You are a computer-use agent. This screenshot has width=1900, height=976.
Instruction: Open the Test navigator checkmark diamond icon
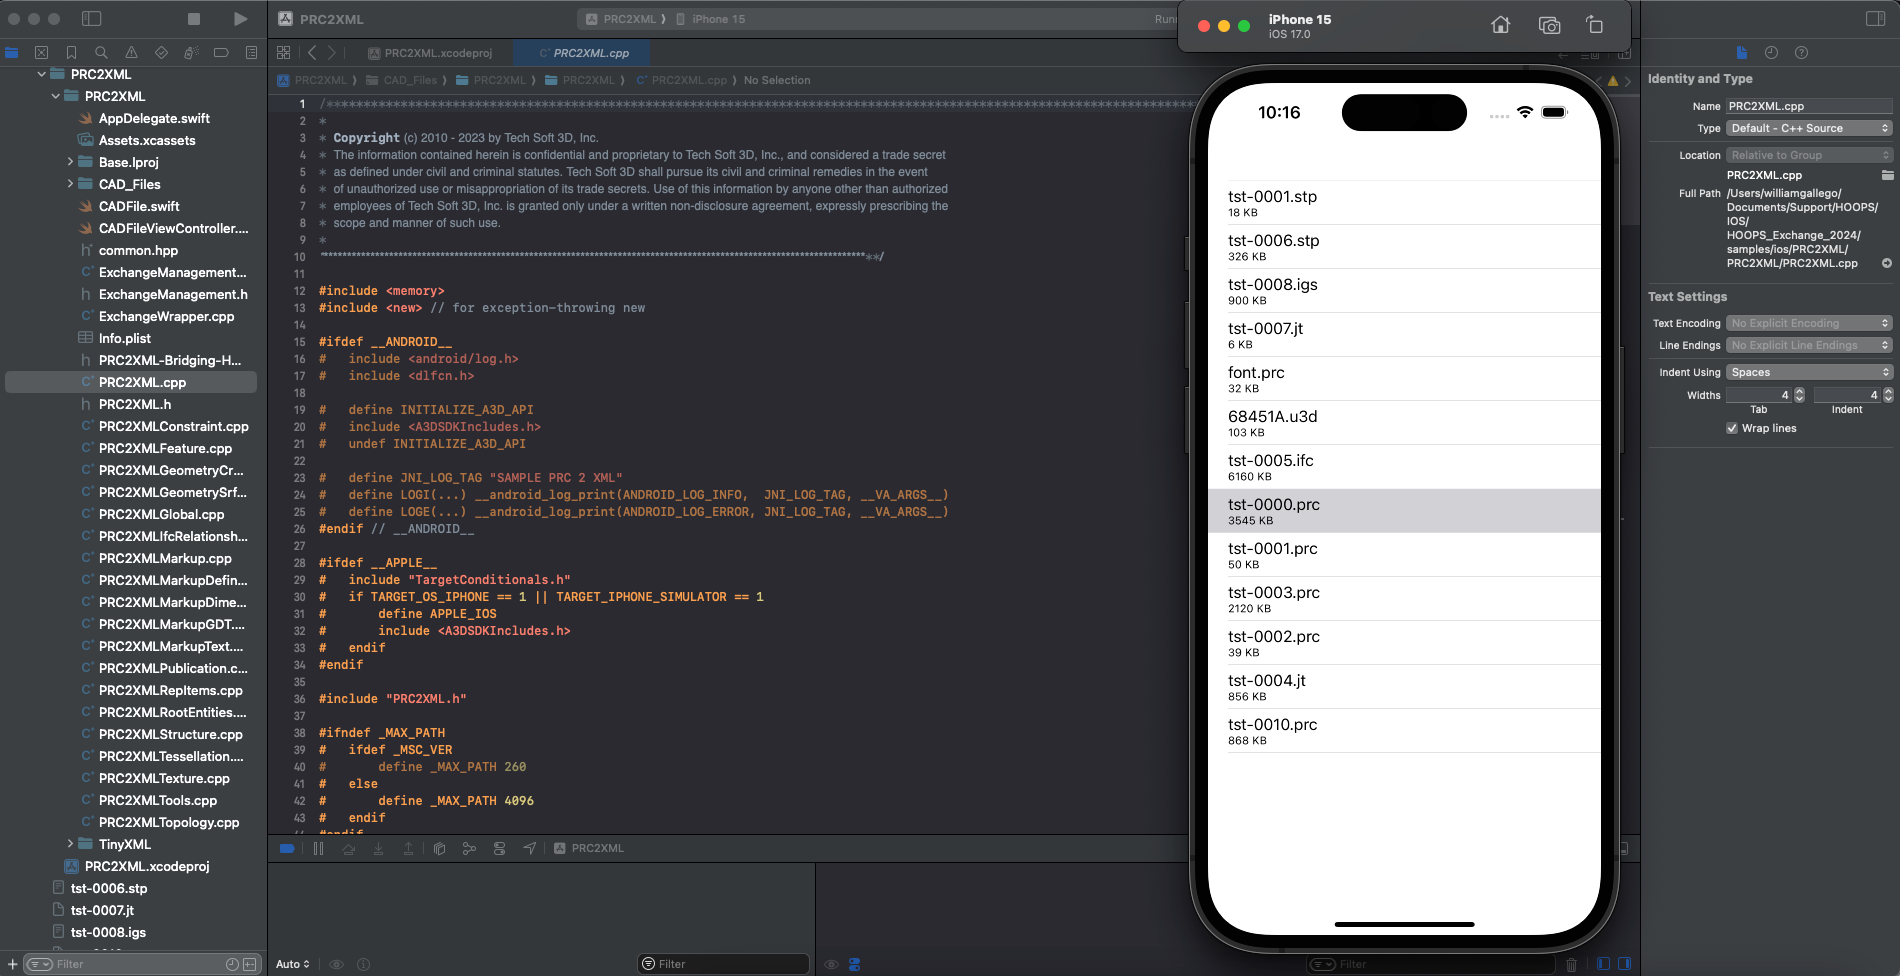(x=160, y=52)
